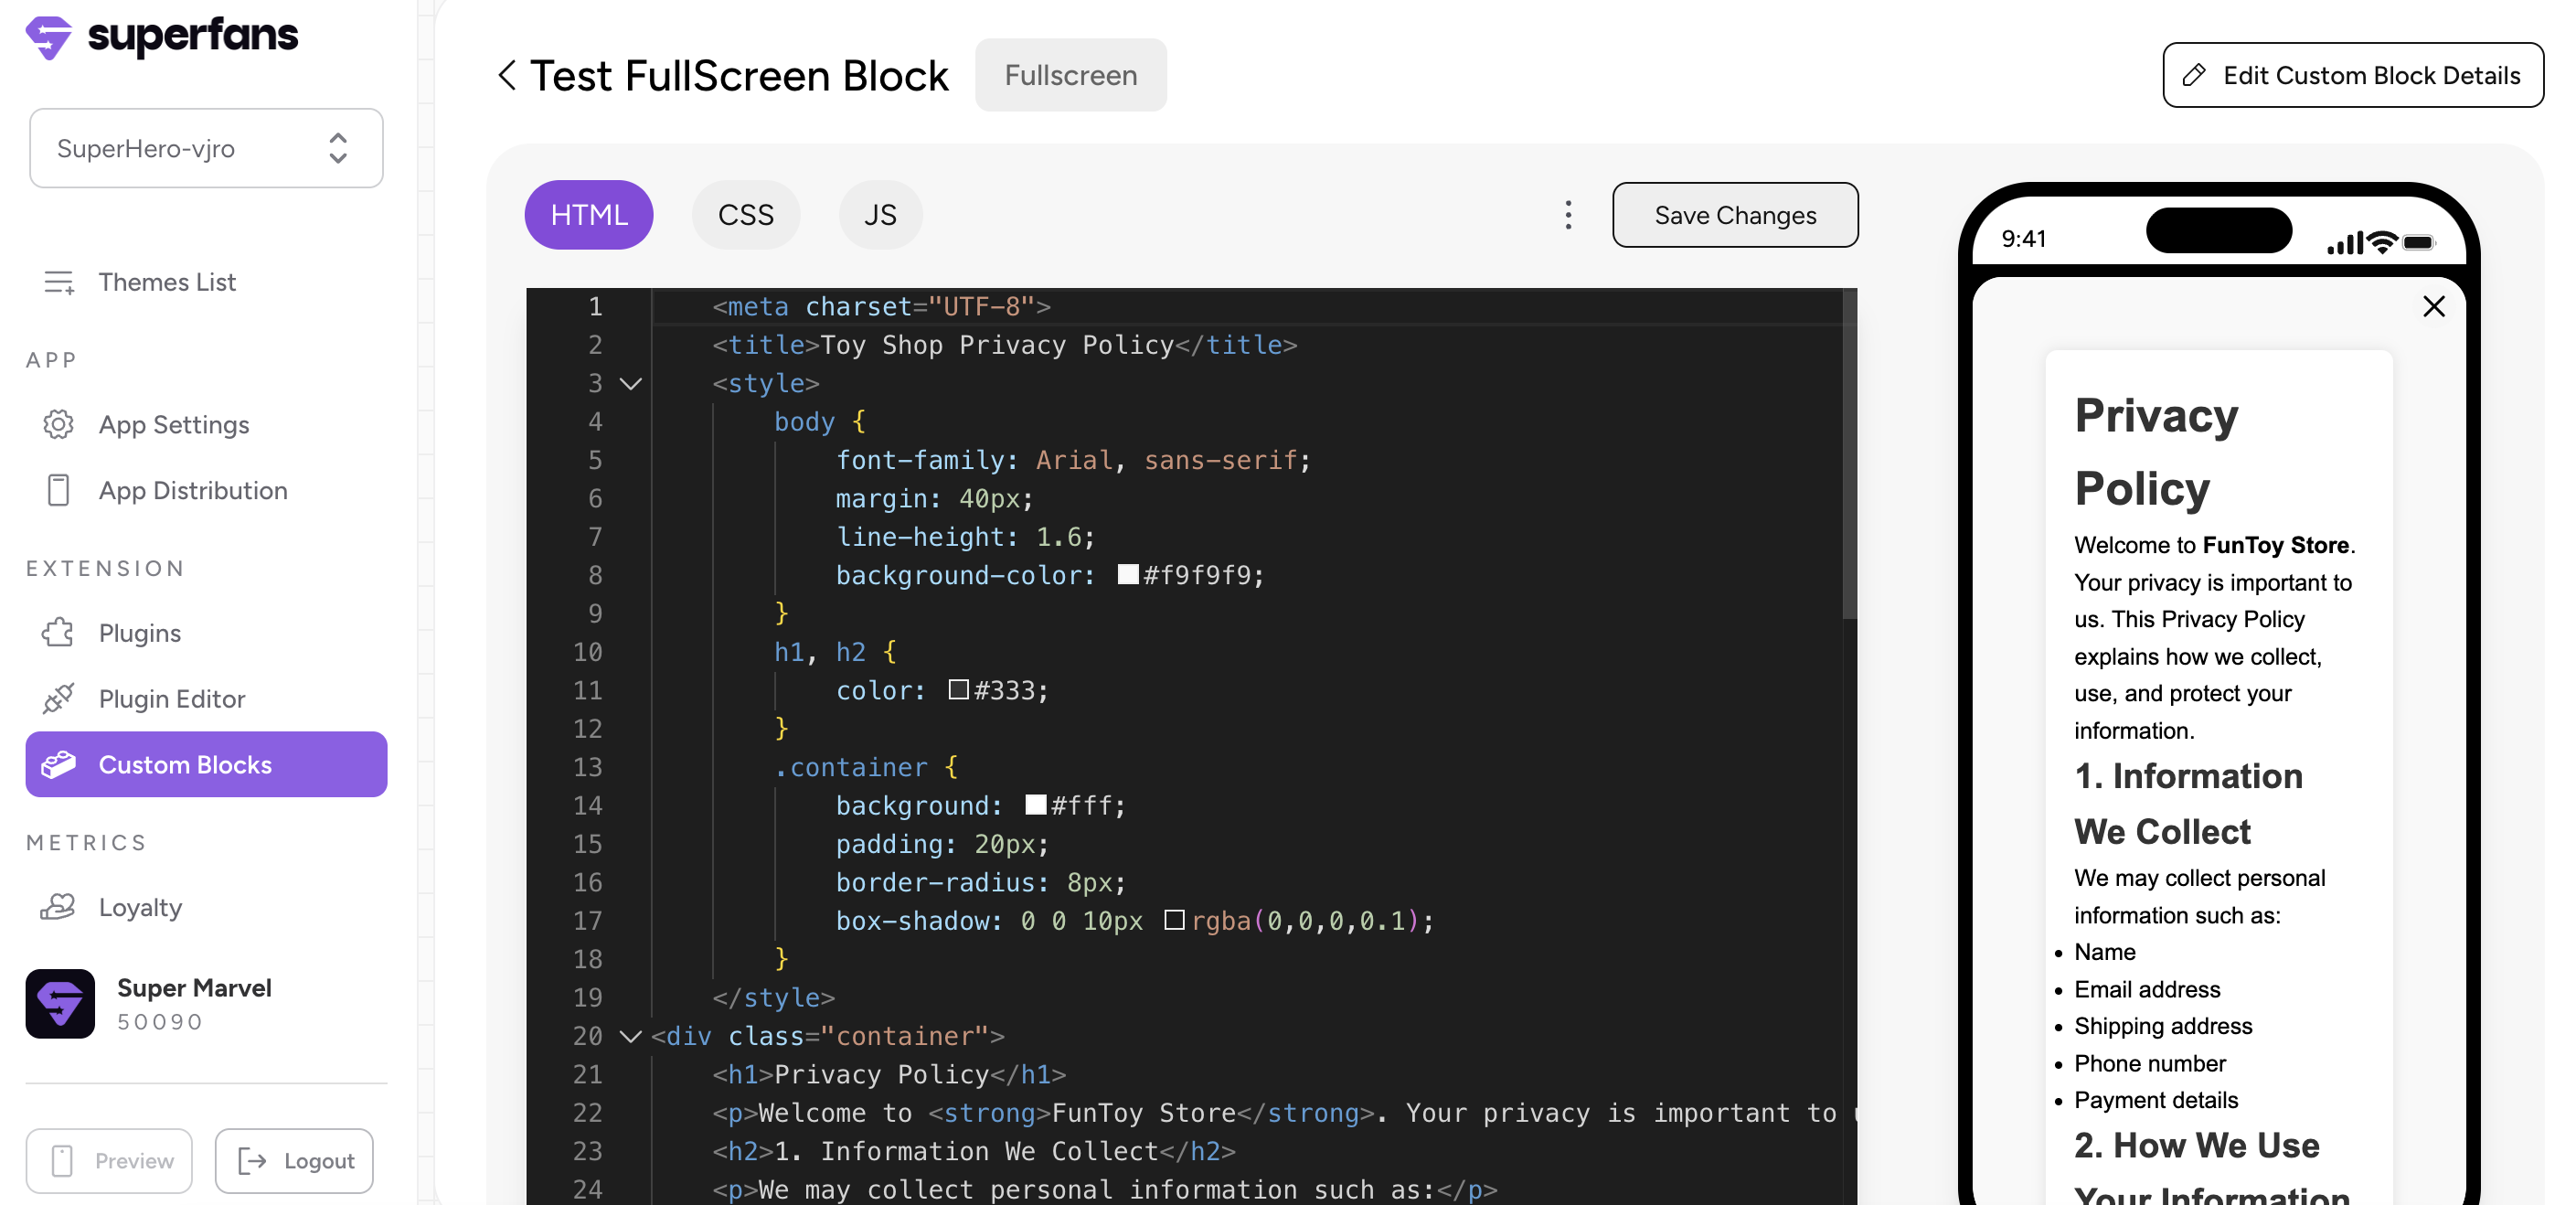Screen dimensions: 2576x1205
Task: Click the three-dot more options icon
Action: (1568, 215)
